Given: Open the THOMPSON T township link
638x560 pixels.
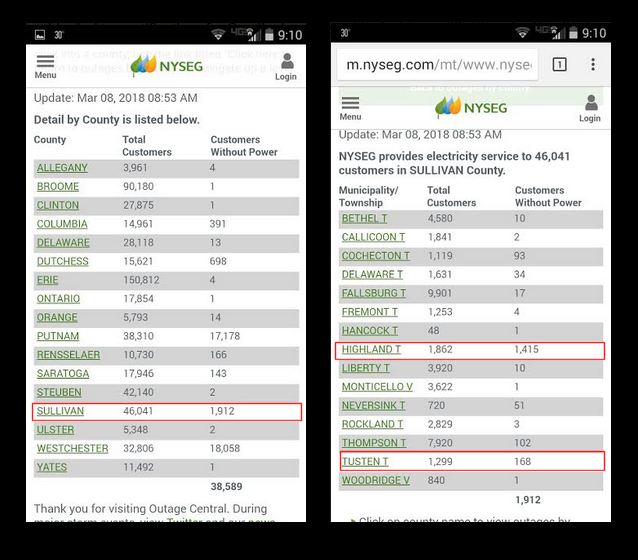Looking at the screenshot, I should coord(374,443).
